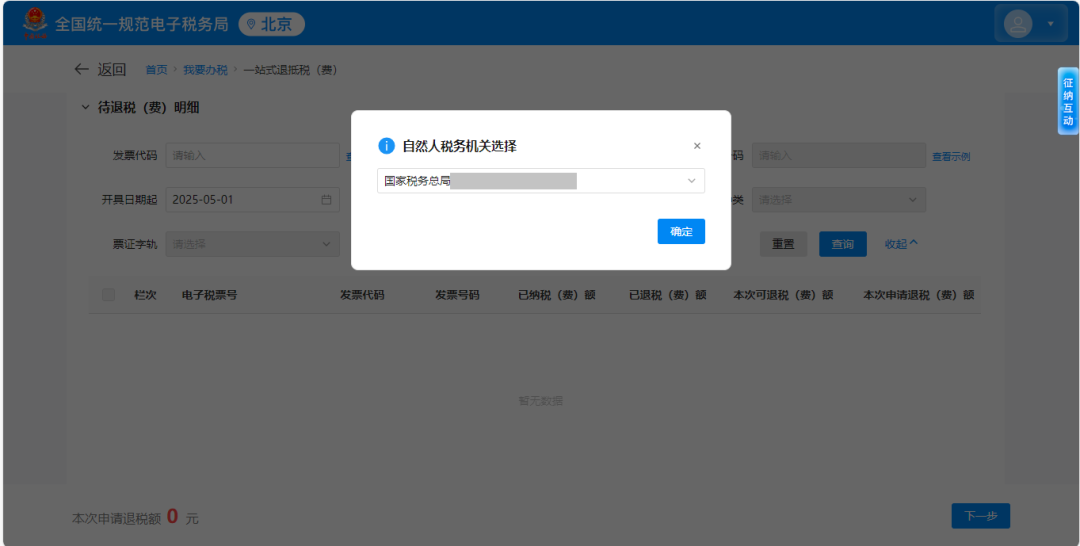Screen dimensions: 1080x546
Task: Click the 已纳税（费）额 column header
Action: tap(557, 295)
